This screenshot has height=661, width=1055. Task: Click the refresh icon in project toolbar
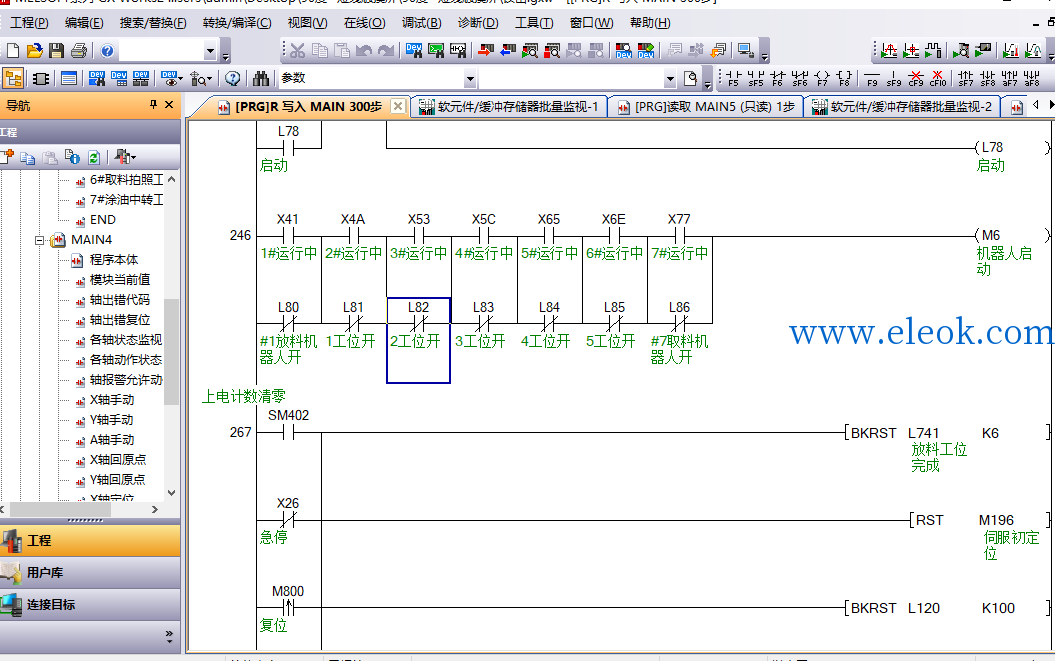pos(94,158)
